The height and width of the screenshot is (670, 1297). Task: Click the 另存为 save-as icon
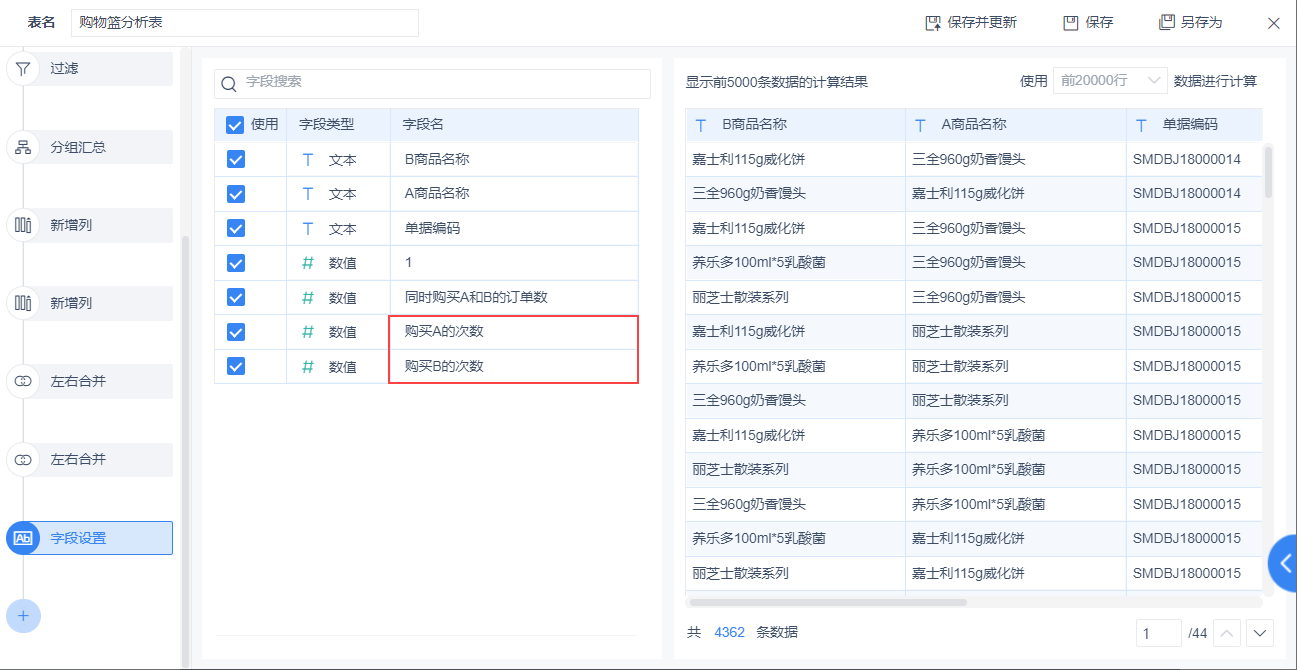(1166, 23)
